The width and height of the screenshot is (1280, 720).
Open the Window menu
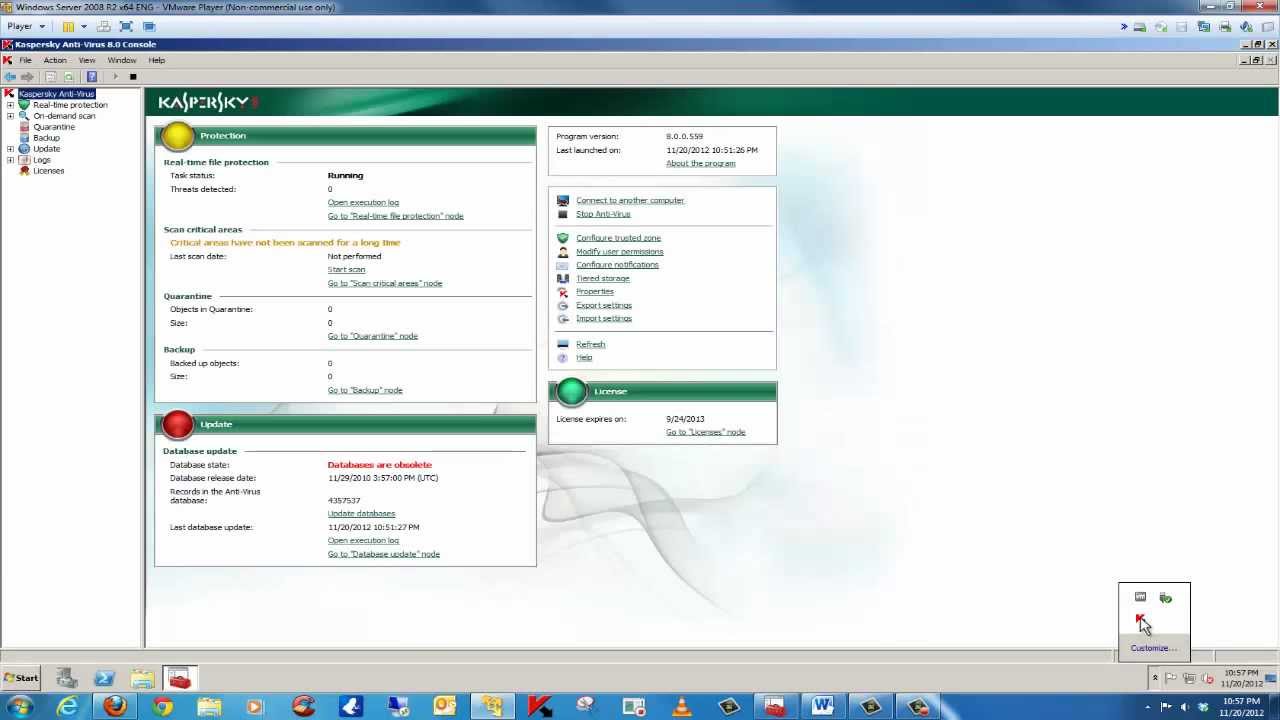coord(122,60)
